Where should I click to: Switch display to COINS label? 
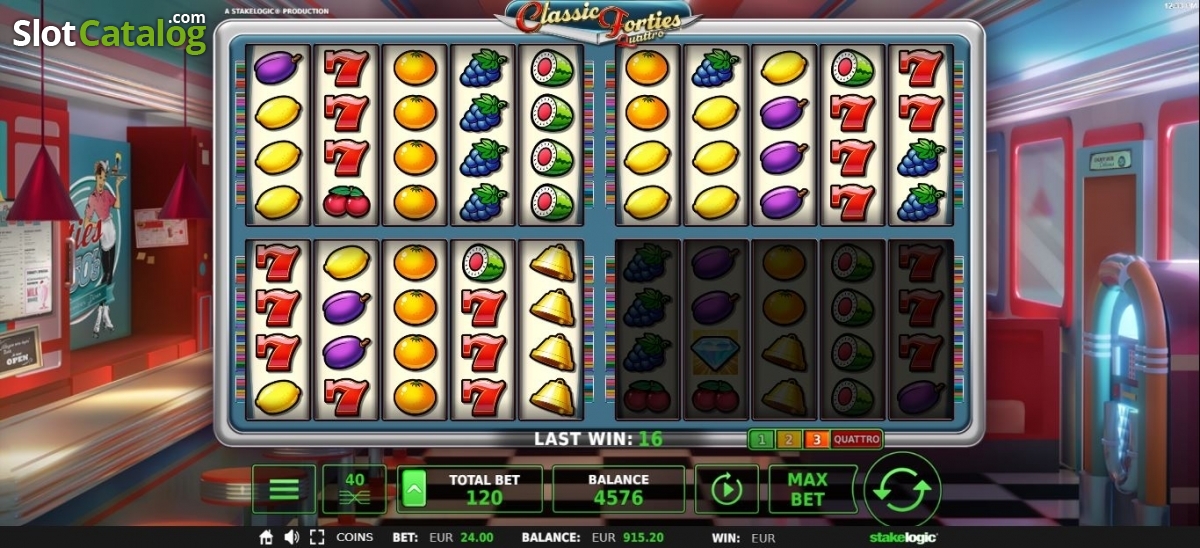354,538
